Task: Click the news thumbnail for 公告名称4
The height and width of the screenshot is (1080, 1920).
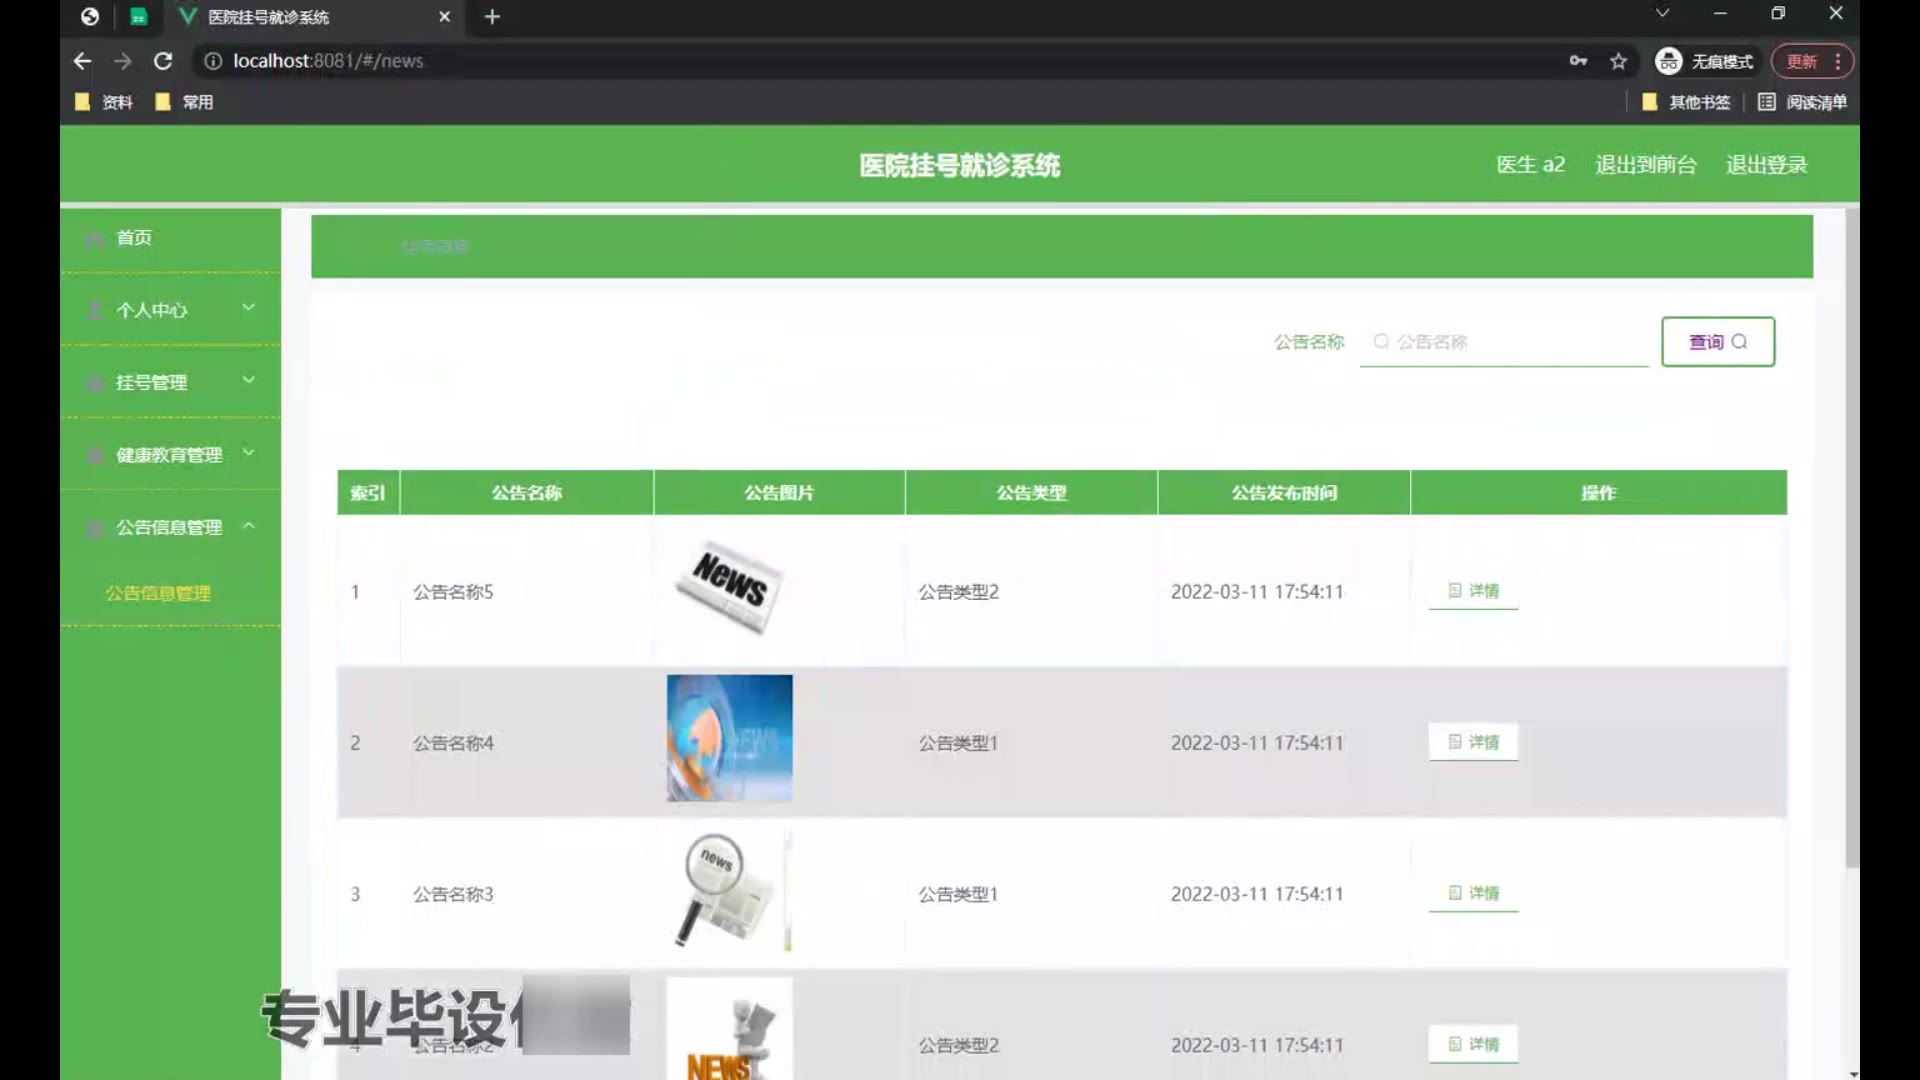Action: coord(729,738)
